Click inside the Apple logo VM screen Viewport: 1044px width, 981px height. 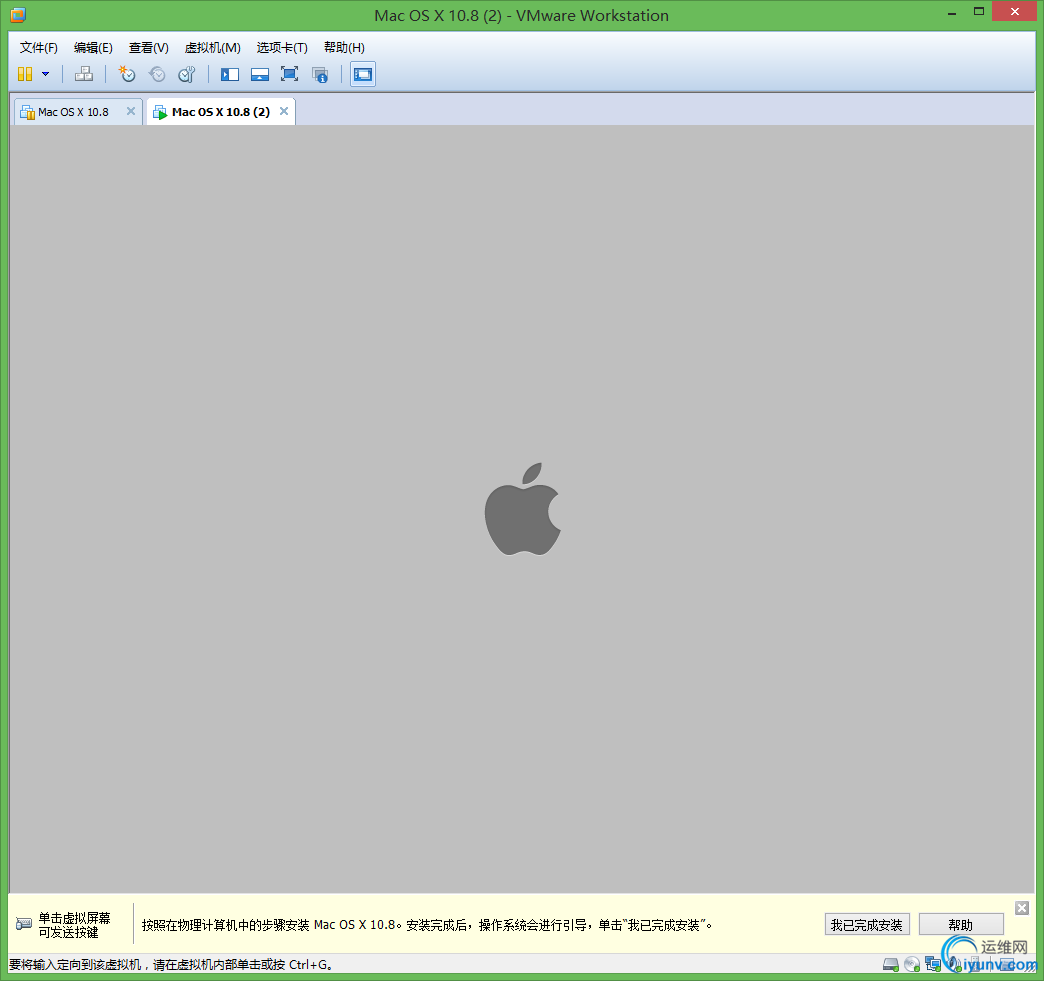(x=522, y=509)
